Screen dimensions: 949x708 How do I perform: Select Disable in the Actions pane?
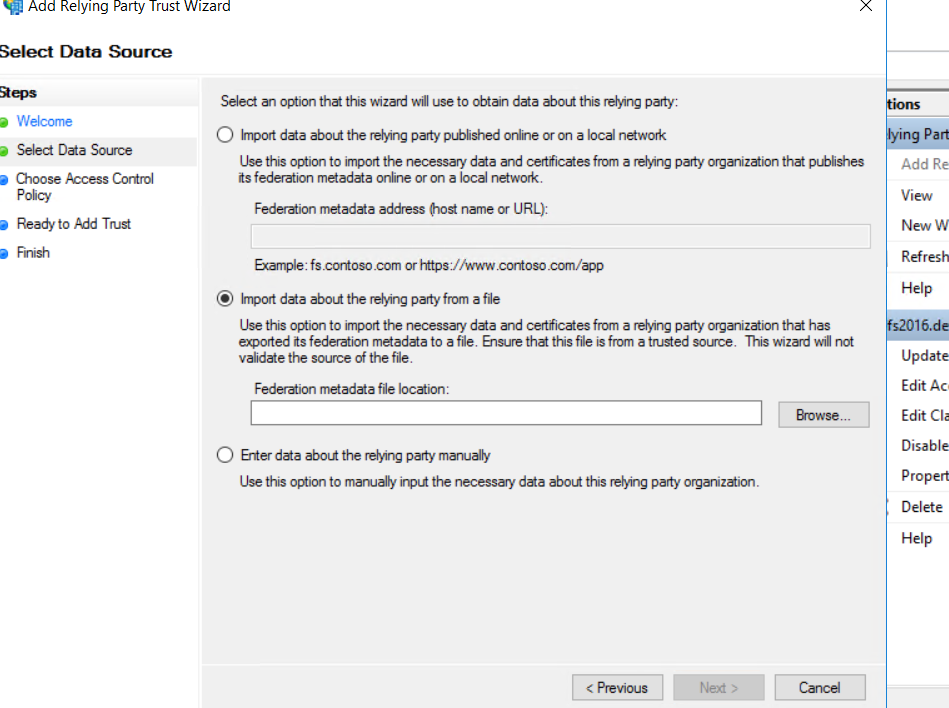[x=924, y=446]
